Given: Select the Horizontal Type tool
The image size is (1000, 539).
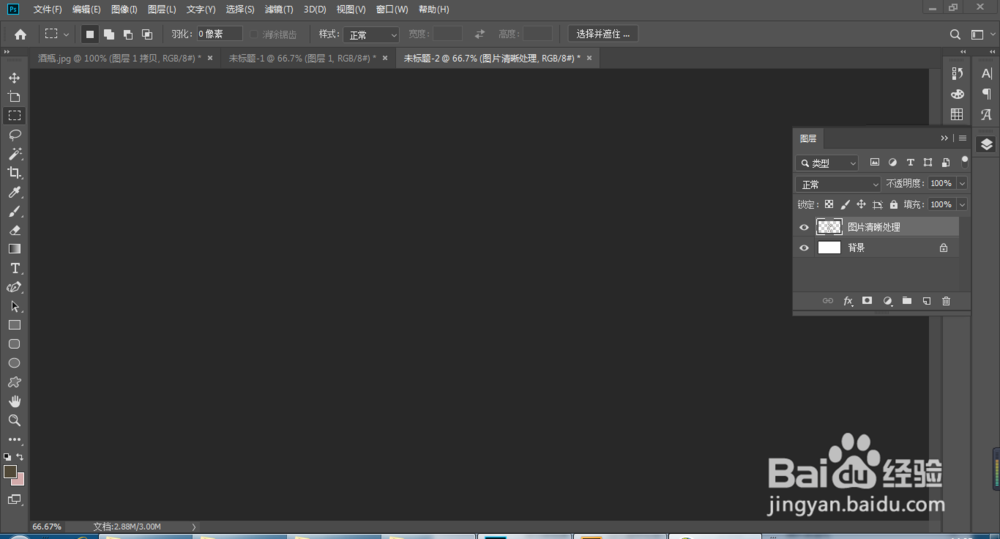Looking at the screenshot, I should [14, 268].
